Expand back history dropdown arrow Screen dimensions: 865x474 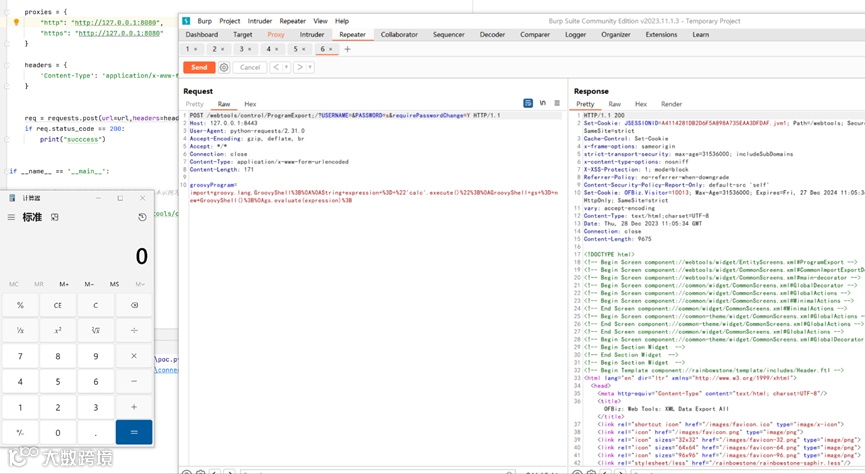tap(286, 67)
